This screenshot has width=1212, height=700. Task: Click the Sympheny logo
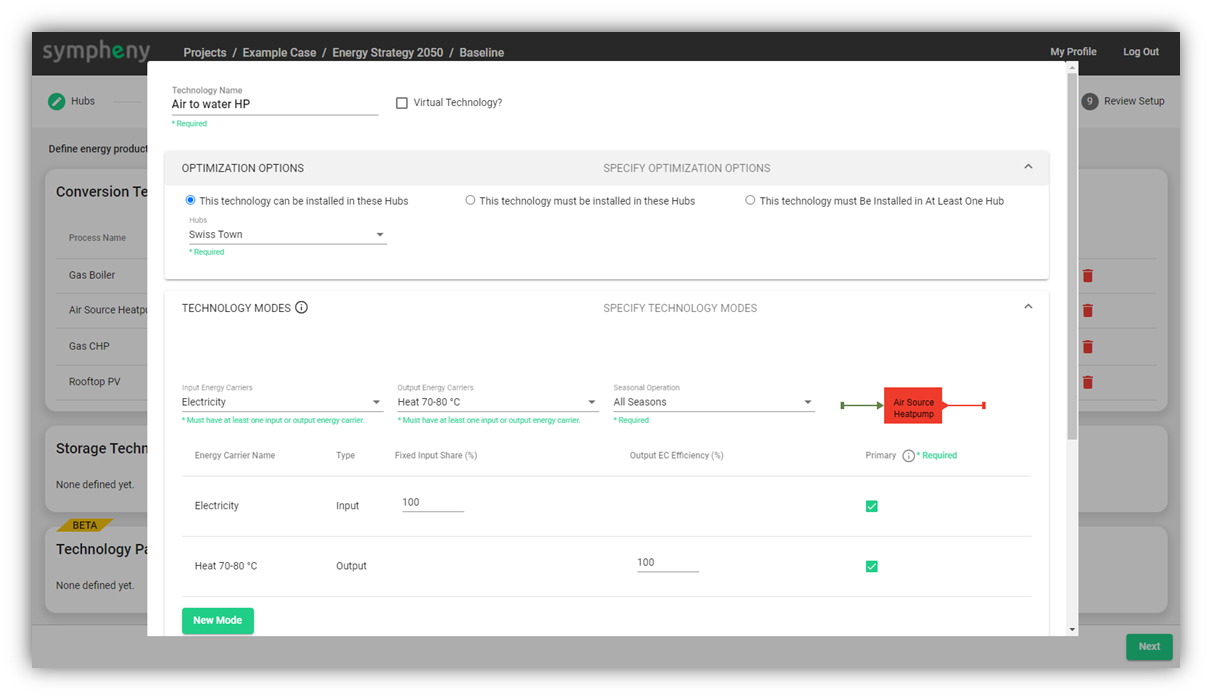[x=96, y=51]
